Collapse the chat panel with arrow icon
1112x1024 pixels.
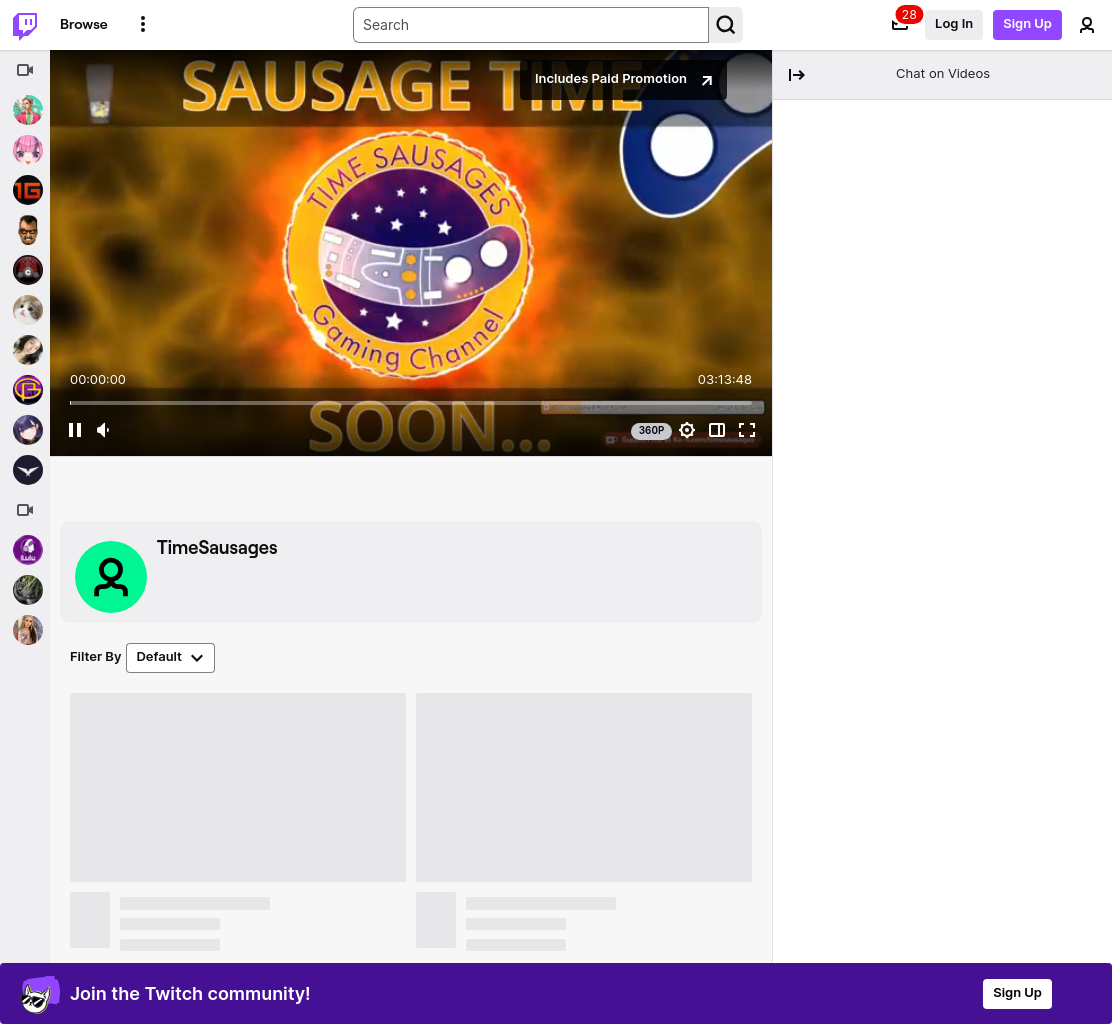coord(796,74)
